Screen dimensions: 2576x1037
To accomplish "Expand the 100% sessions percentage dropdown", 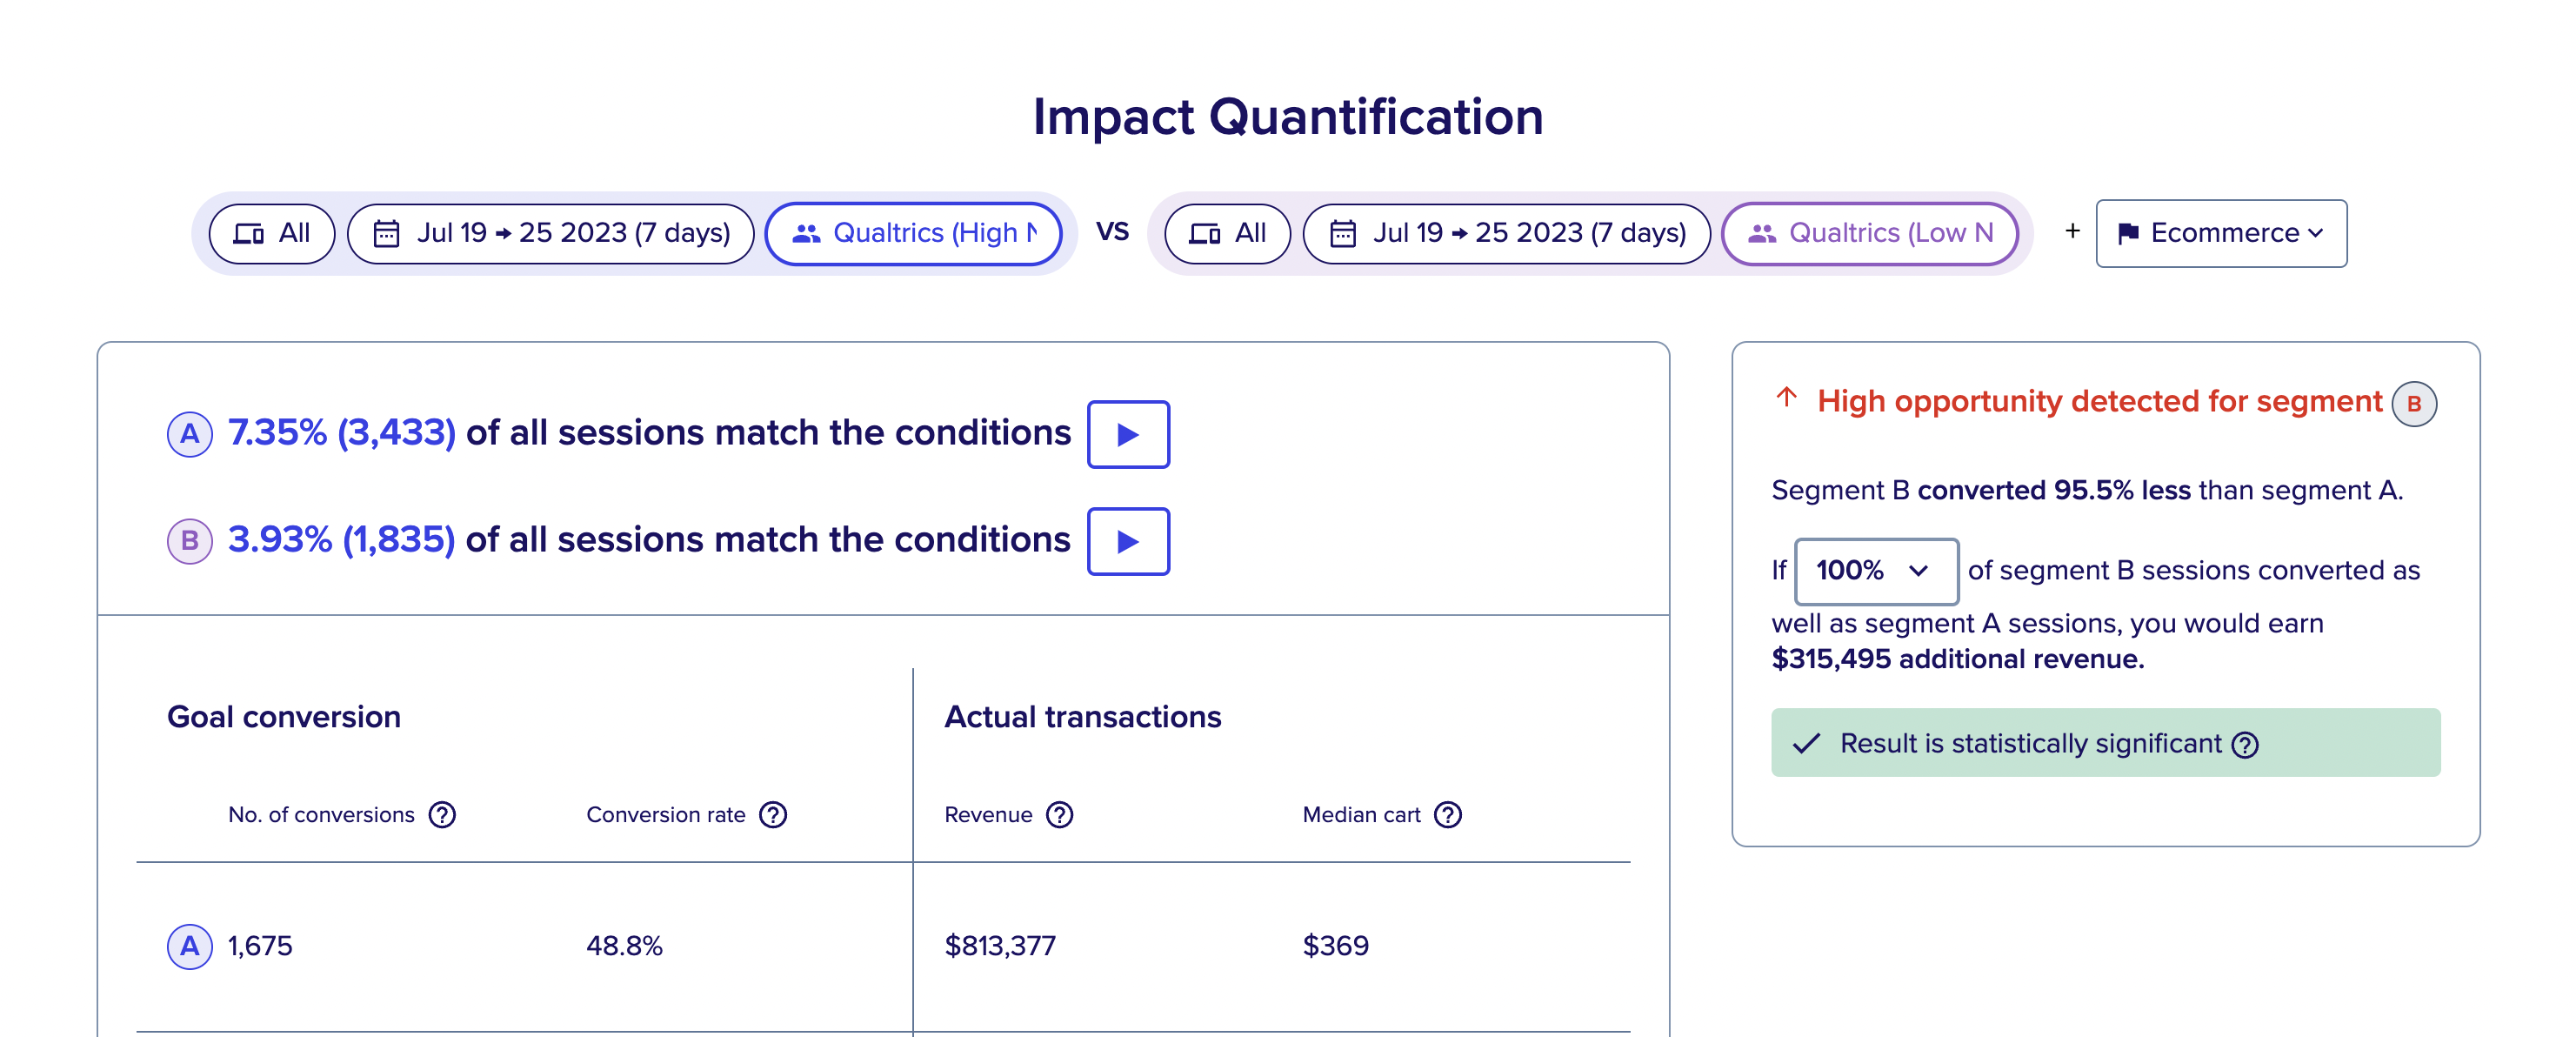I will click(1876, 571).
